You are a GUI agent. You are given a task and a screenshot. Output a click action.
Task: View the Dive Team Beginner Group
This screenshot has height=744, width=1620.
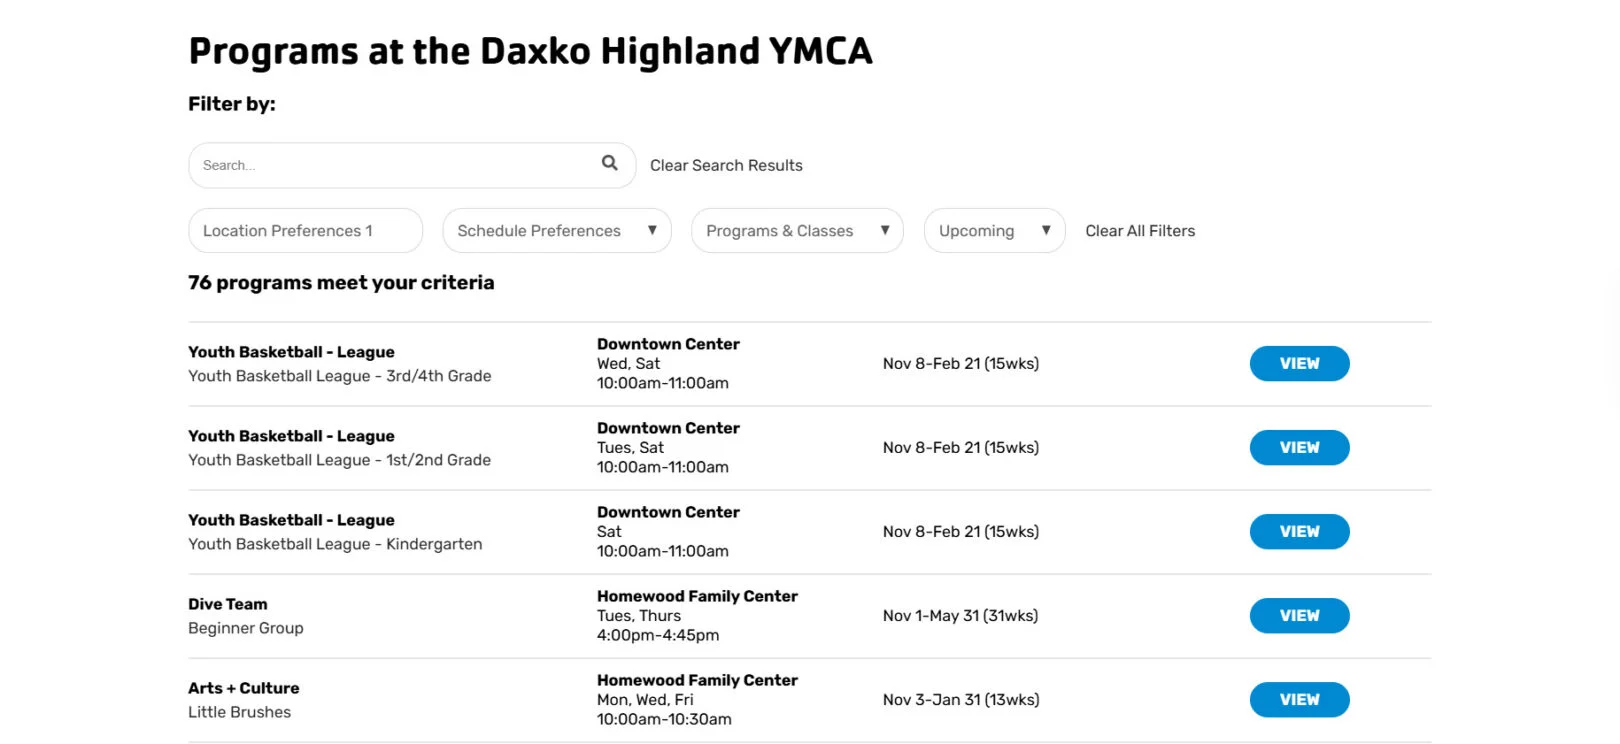tap(1299, 616)
